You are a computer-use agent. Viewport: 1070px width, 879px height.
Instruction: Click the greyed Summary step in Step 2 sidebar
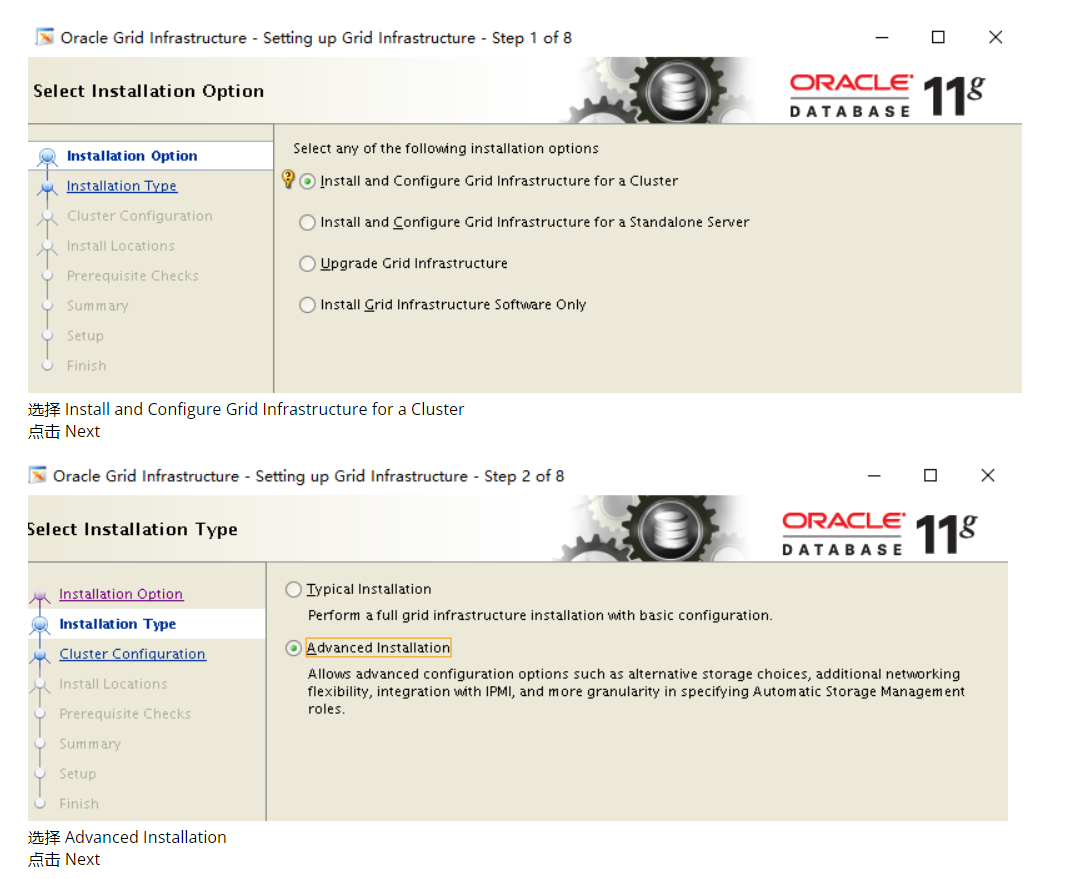[x=89, y=744]
